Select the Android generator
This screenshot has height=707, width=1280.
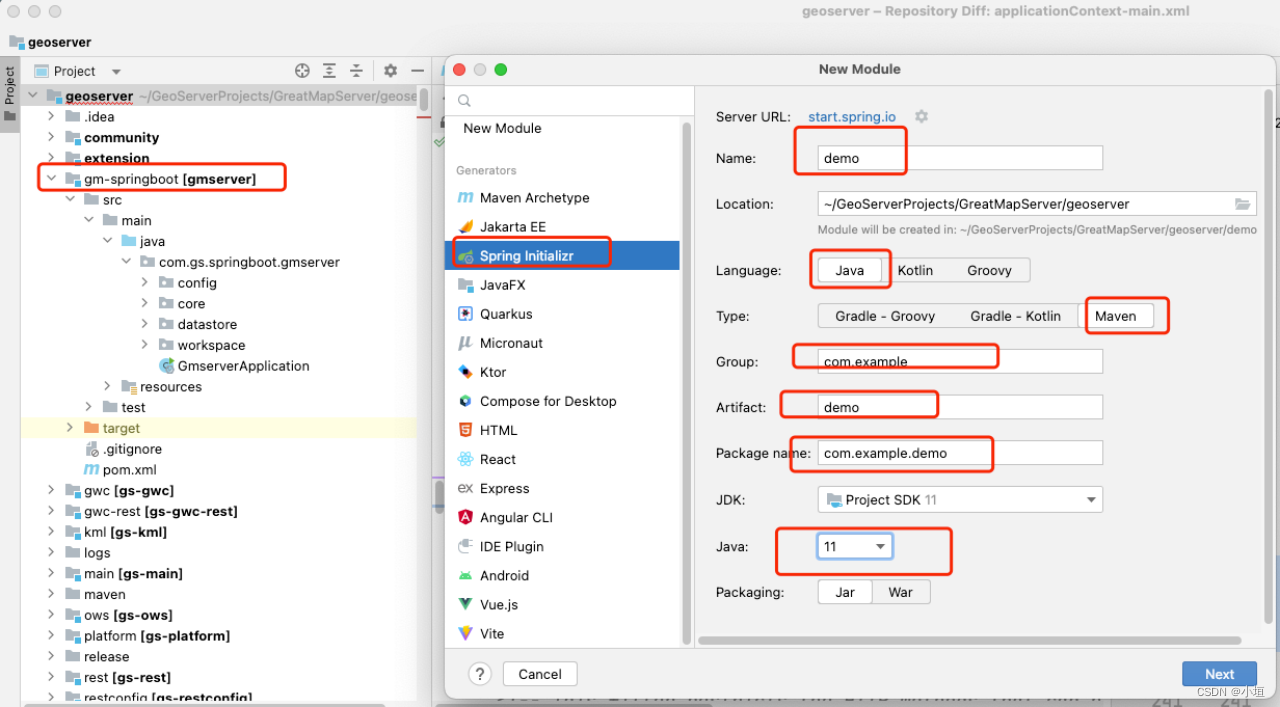(562, 575)
